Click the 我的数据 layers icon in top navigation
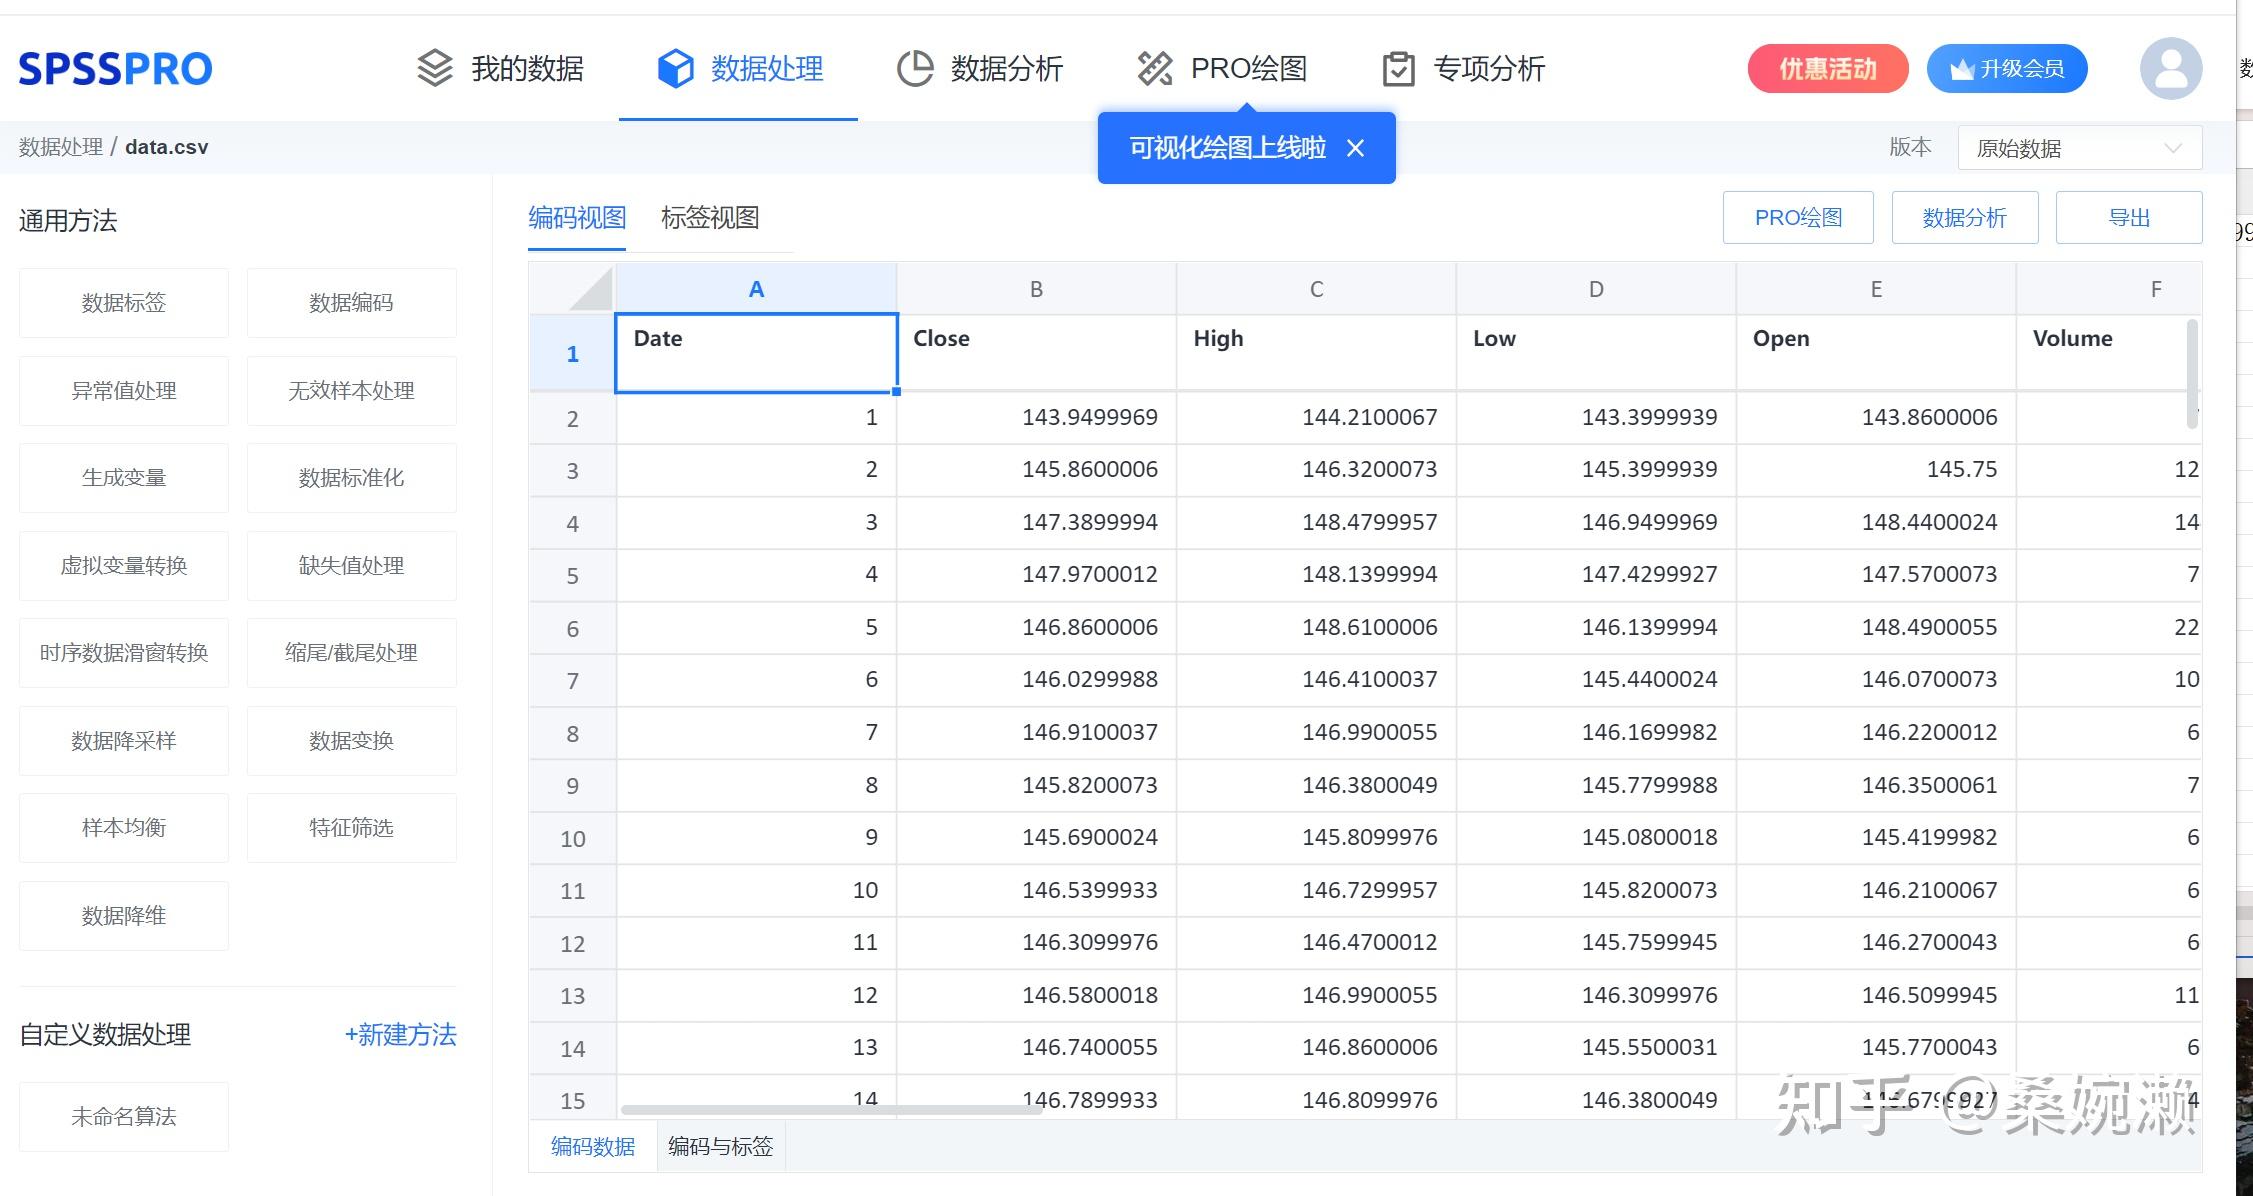This screenshot has height=1196, width=2253. coord(434,68)
